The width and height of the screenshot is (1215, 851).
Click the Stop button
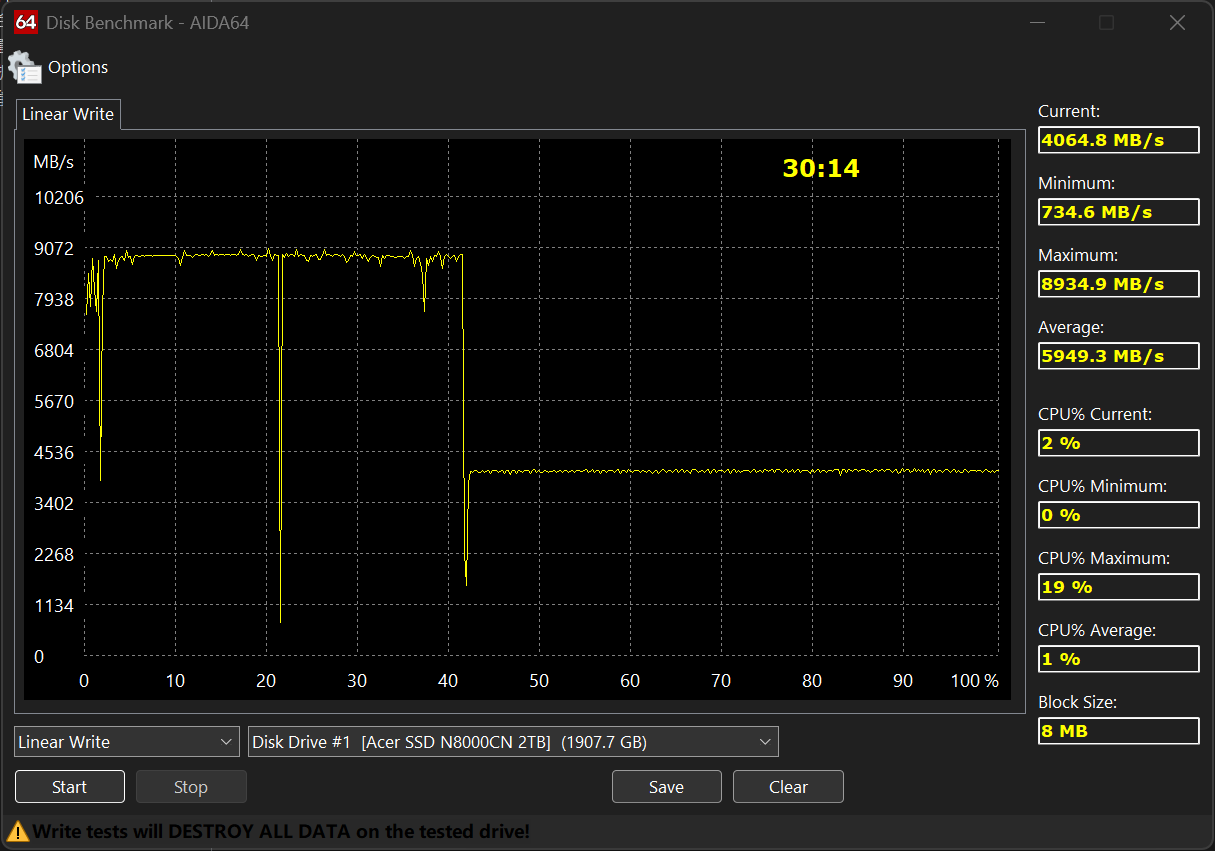(190, 787)
